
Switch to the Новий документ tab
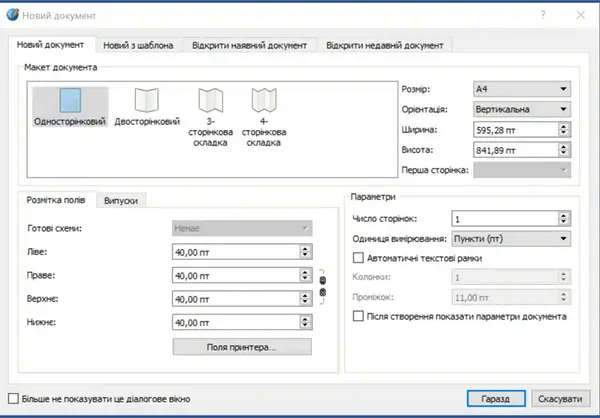51,45
